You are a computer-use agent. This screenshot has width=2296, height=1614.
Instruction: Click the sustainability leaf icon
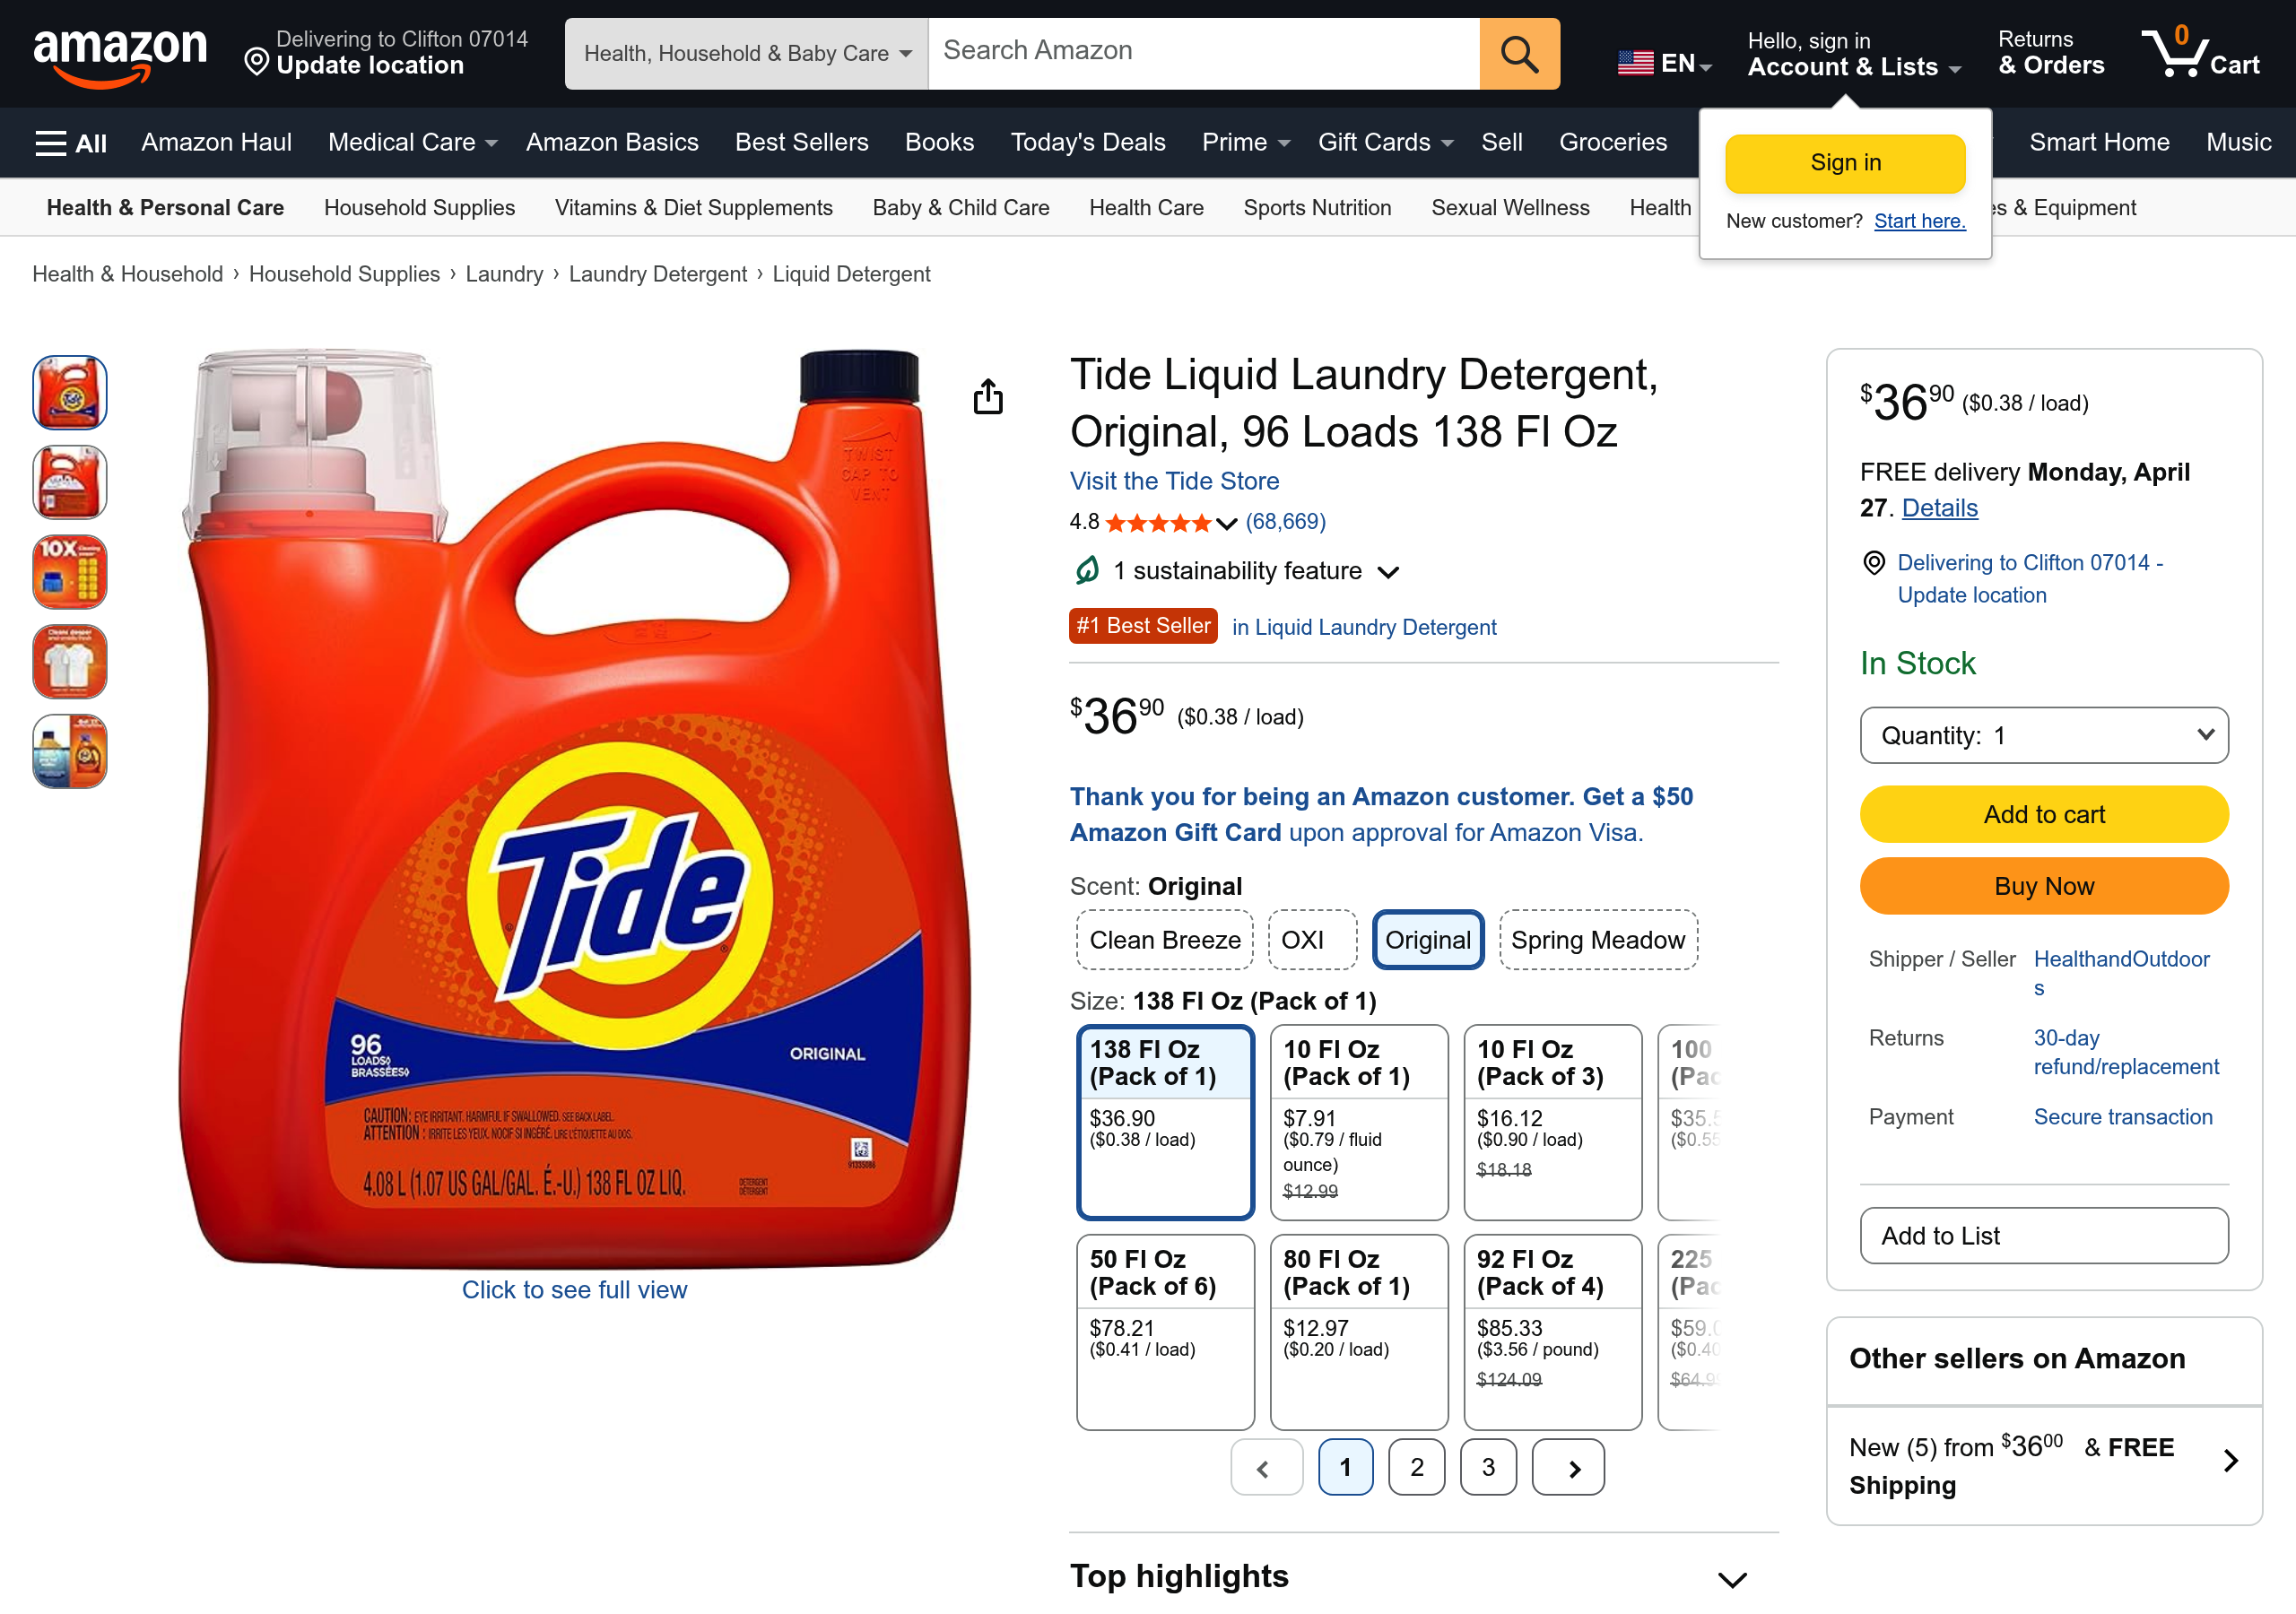(x=1085, y=570)
